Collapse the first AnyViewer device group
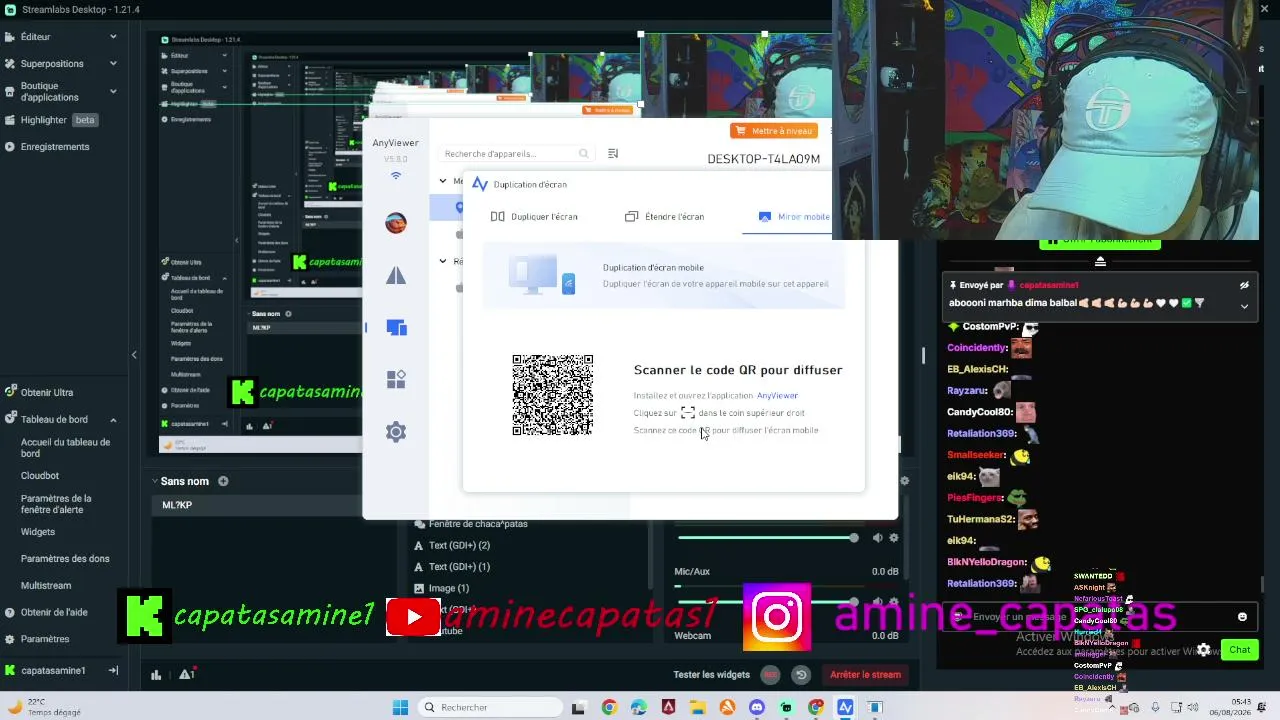 [443, 181]
